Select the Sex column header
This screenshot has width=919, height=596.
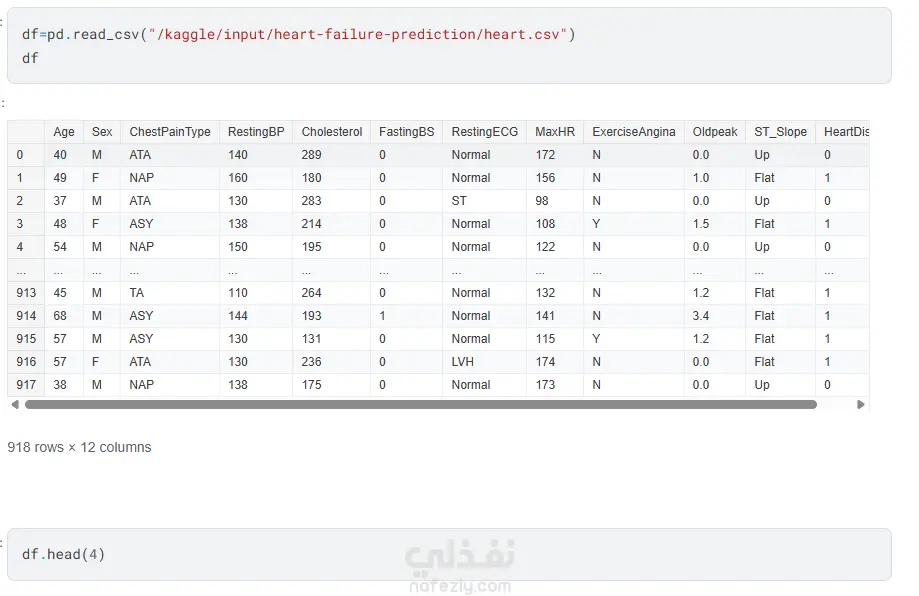click(102, 132)
